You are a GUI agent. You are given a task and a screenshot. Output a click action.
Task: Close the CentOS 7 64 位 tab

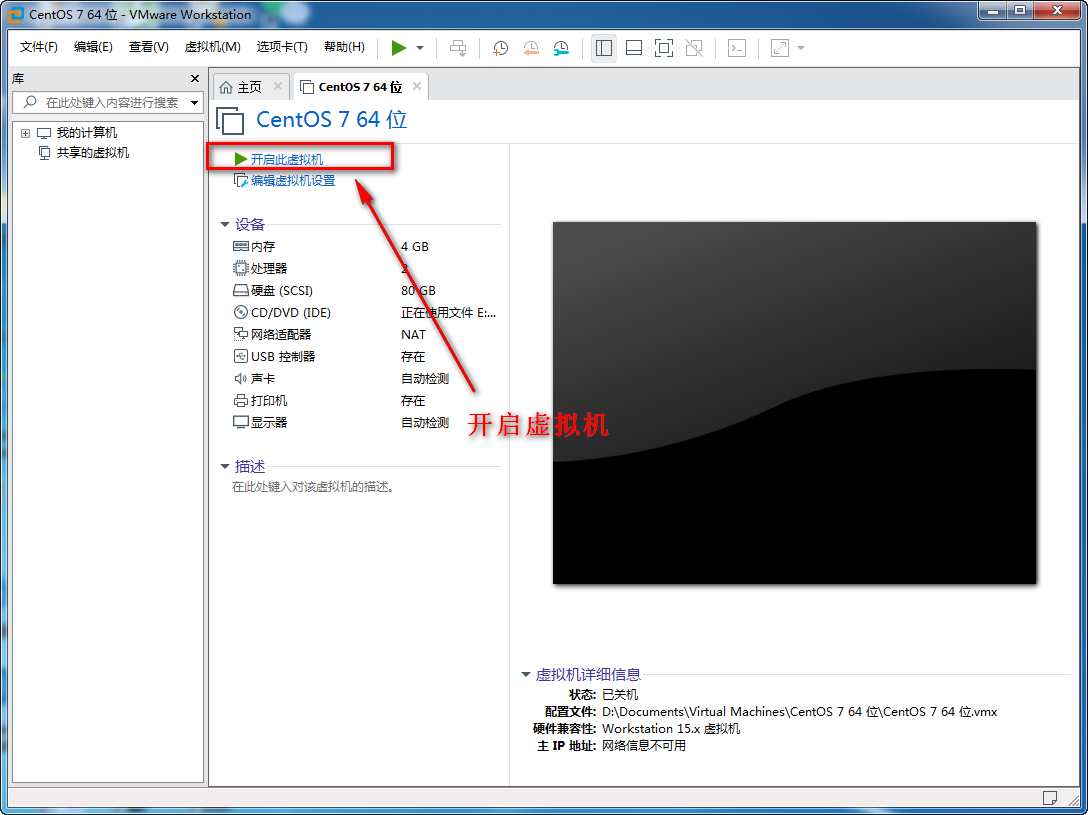[x=417, y=86]
